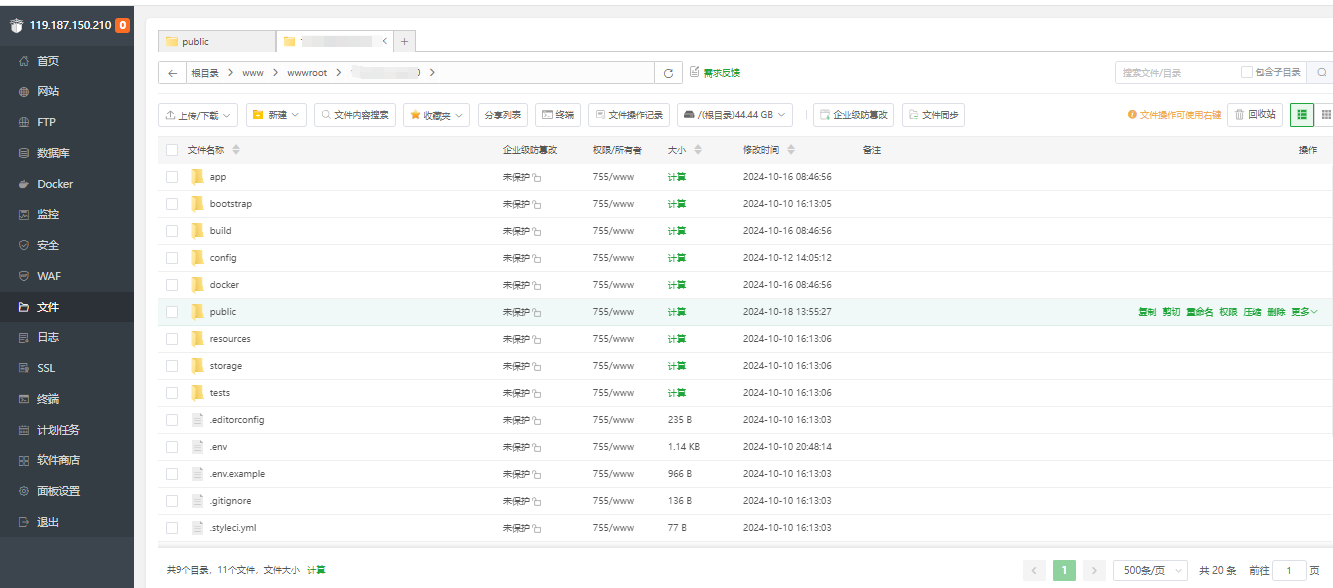Open 网站 in the sidebar

67,91
